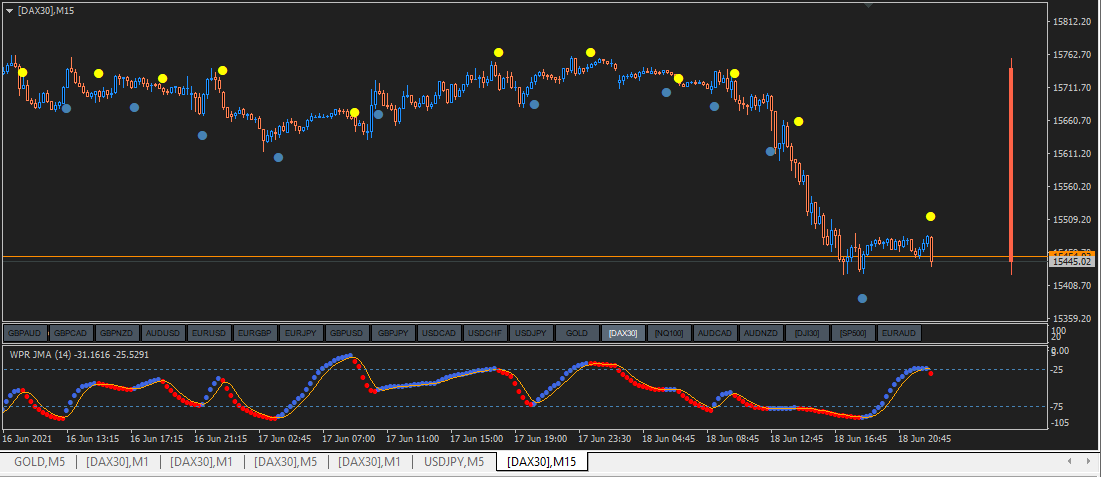Click the orange horizontal price line
The height and width of the screenshot is (477, 1101).
coord(524,256)
